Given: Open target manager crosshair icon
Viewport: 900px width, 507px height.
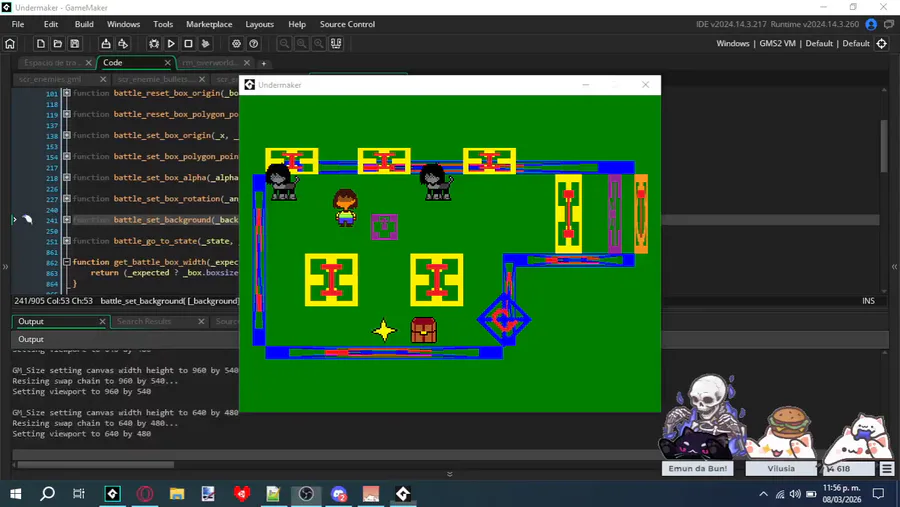Looking at the screenshot, I should pos(882,44).
